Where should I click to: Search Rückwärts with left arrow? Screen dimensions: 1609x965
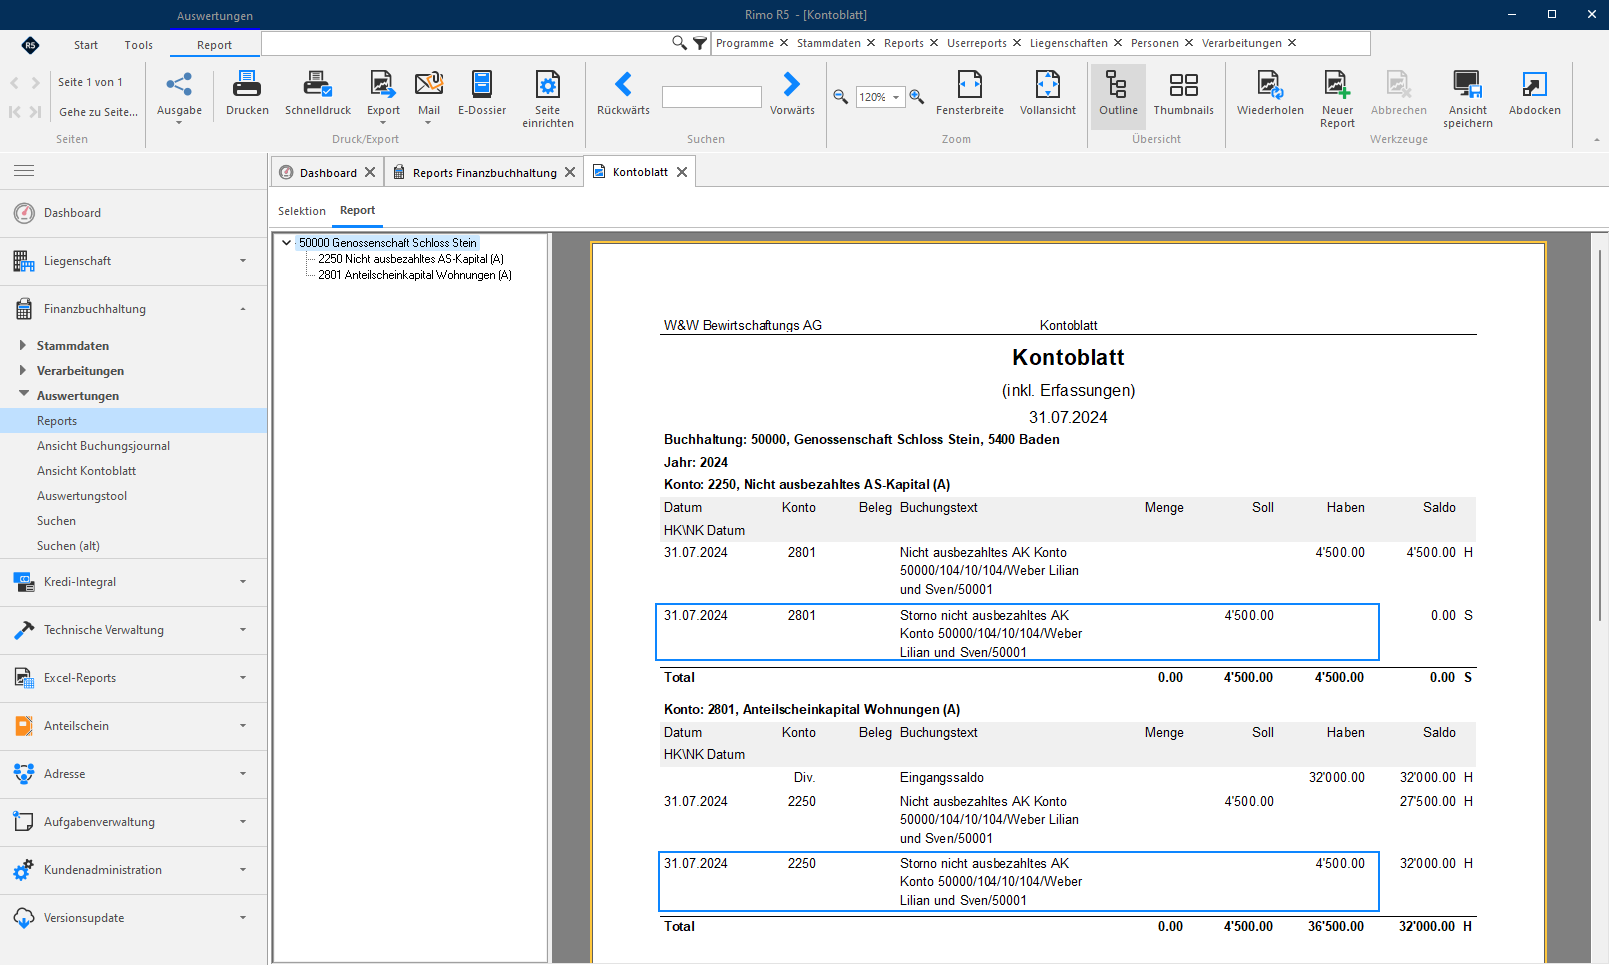tap(623, 84)
